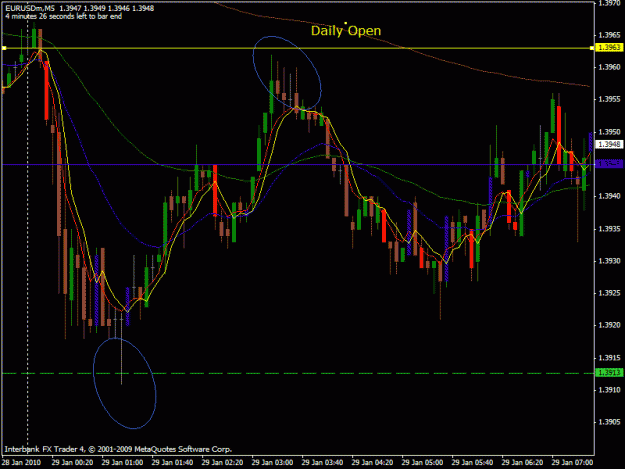This screenshot has height=469, width=625.
Task: Click the '1.3910' price axis label
Action: click(x=610, y=390)
